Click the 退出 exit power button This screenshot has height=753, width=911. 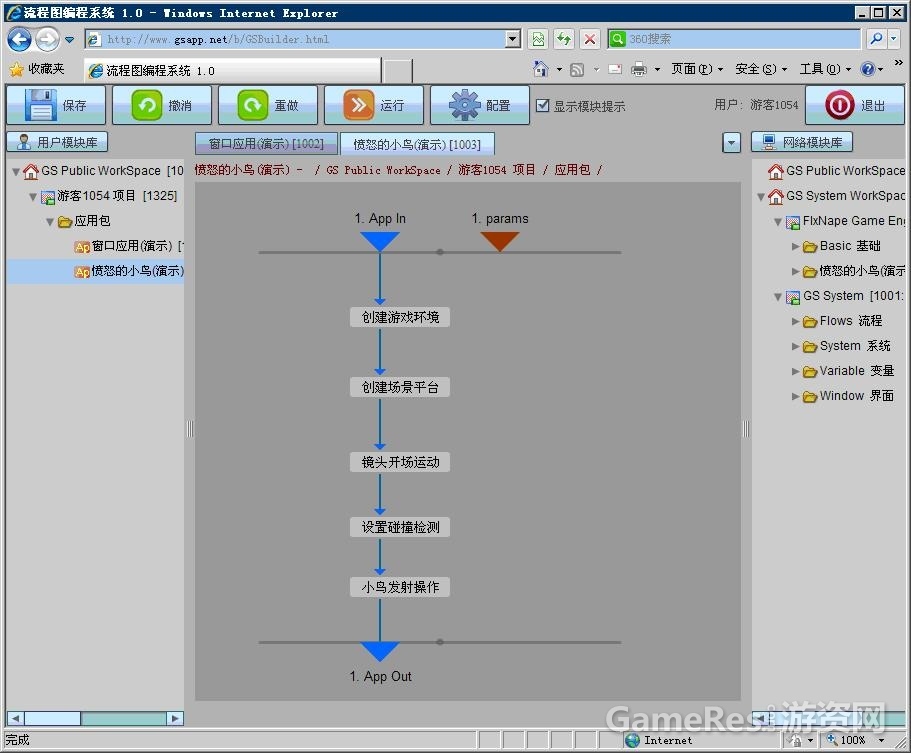(x=855, y=105)
